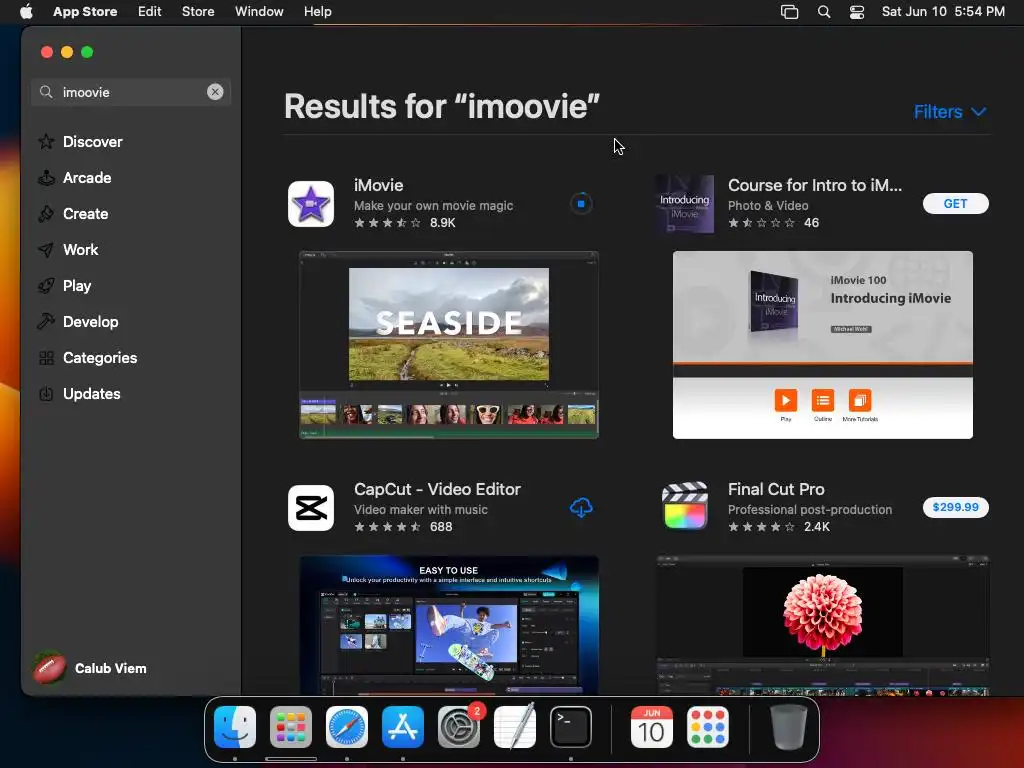The width and height of the screenshot is (1024, 768).
Task: Select 'Make your own movie magic' subtitle
Action: pyautogui.click(x=434, y=206)
